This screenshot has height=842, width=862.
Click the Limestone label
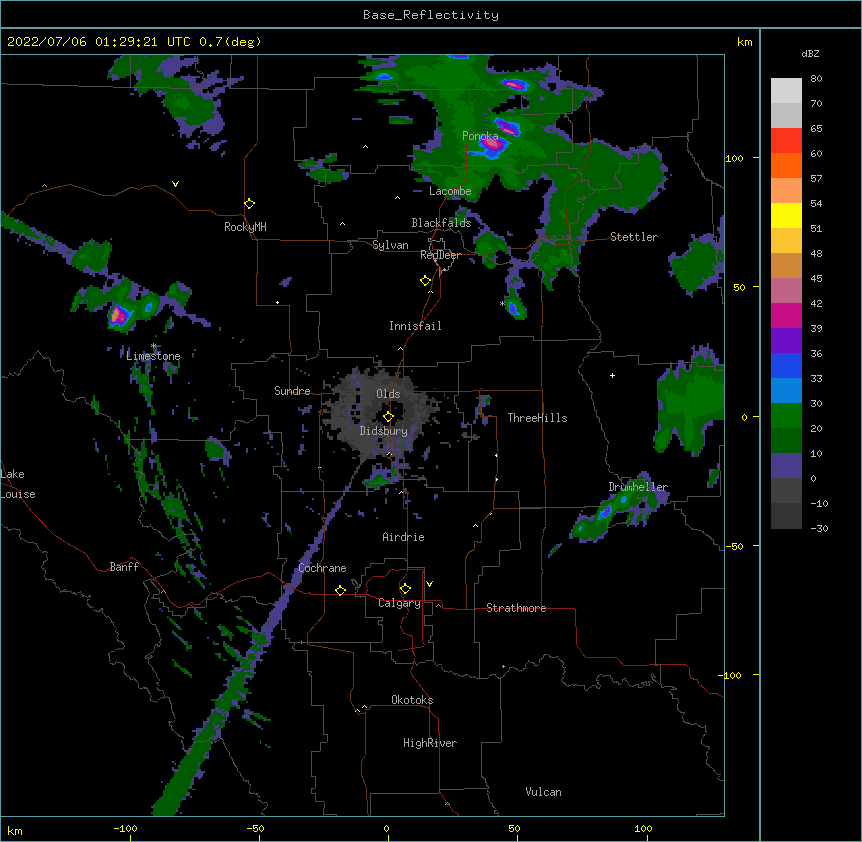coord(153,356)
